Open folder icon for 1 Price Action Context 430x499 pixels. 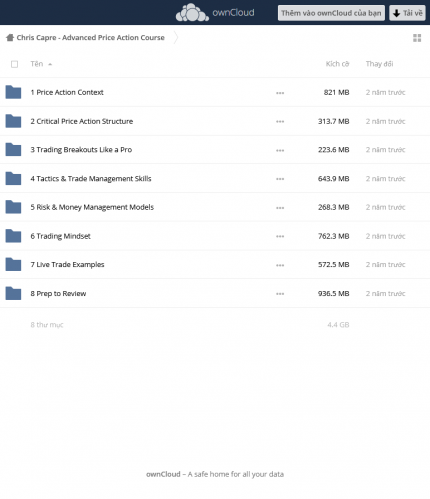tap(13, 92)
